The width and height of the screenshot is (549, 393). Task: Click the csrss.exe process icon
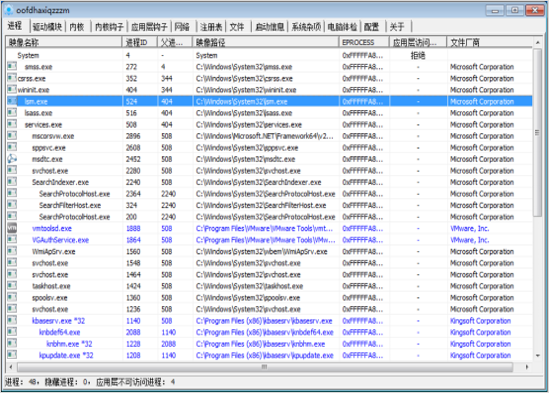click(12, 78)
